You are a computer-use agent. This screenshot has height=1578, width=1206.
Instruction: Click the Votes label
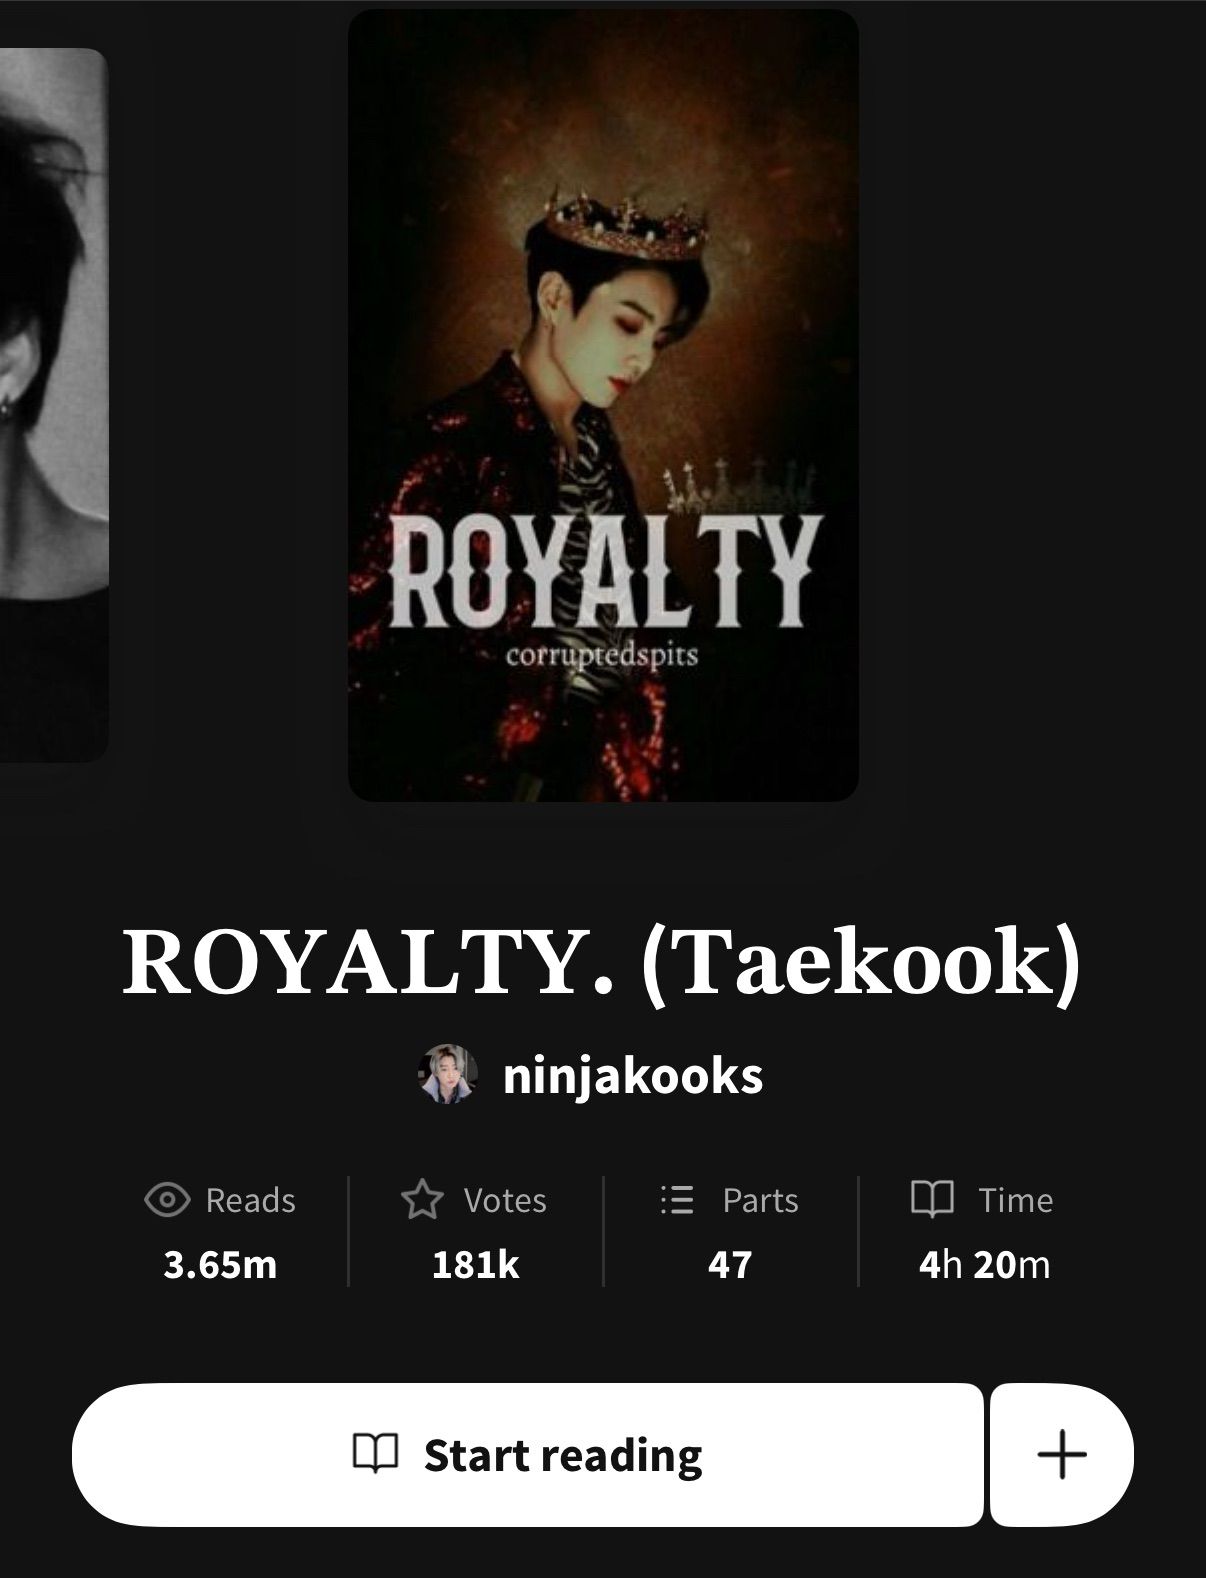click(505, 1200)
